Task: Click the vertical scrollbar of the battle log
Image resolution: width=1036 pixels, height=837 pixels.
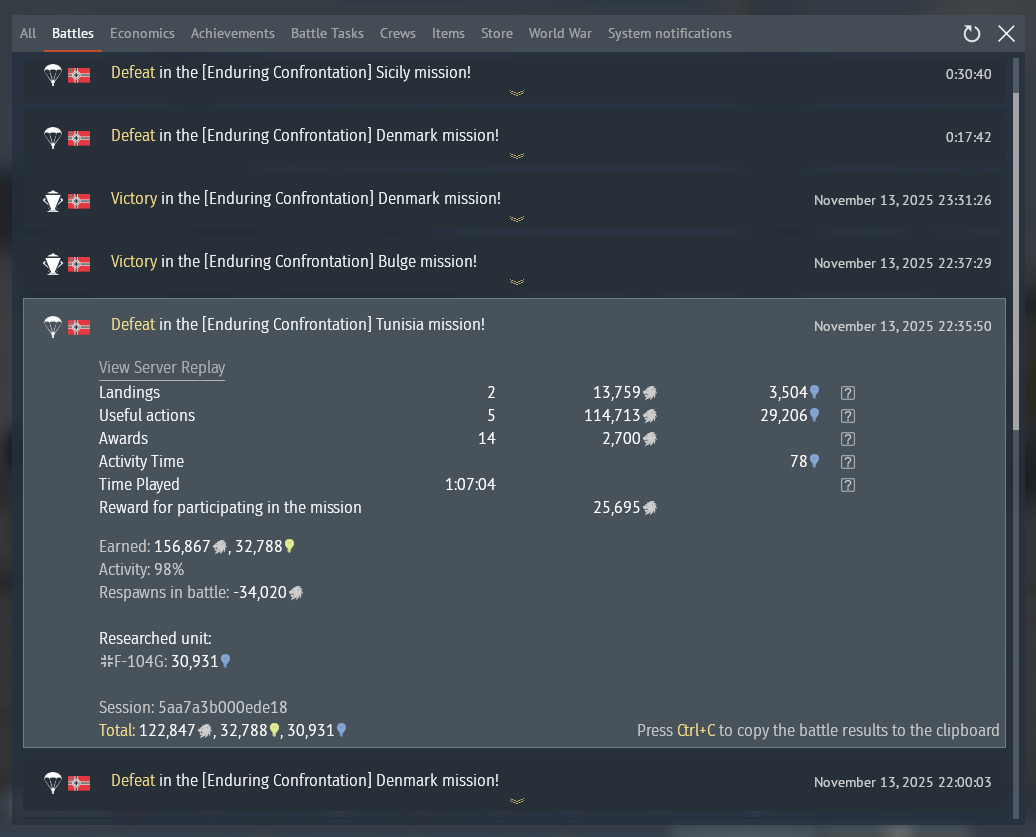Action: 1016,260
